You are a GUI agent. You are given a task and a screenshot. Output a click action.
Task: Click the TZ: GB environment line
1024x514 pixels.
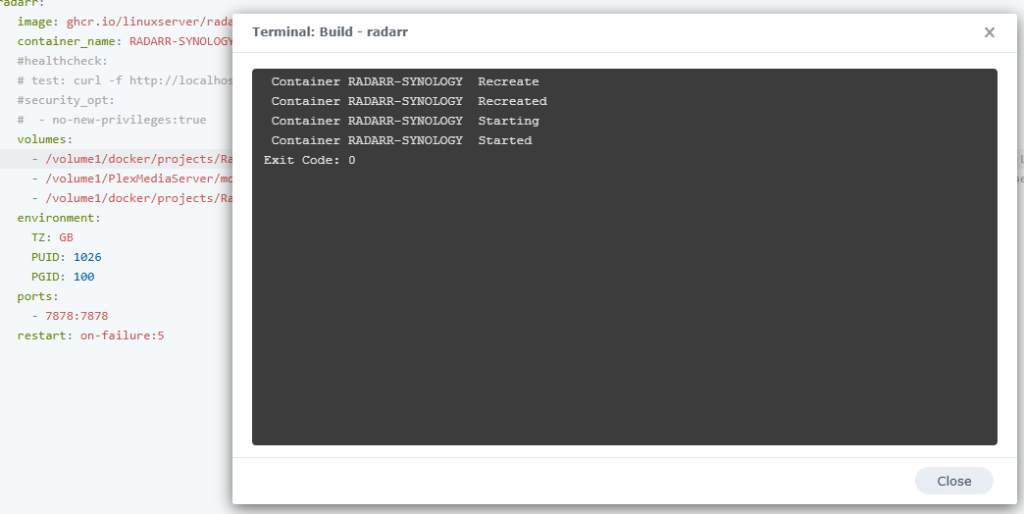pyautogui.click(x=52, y=237)
